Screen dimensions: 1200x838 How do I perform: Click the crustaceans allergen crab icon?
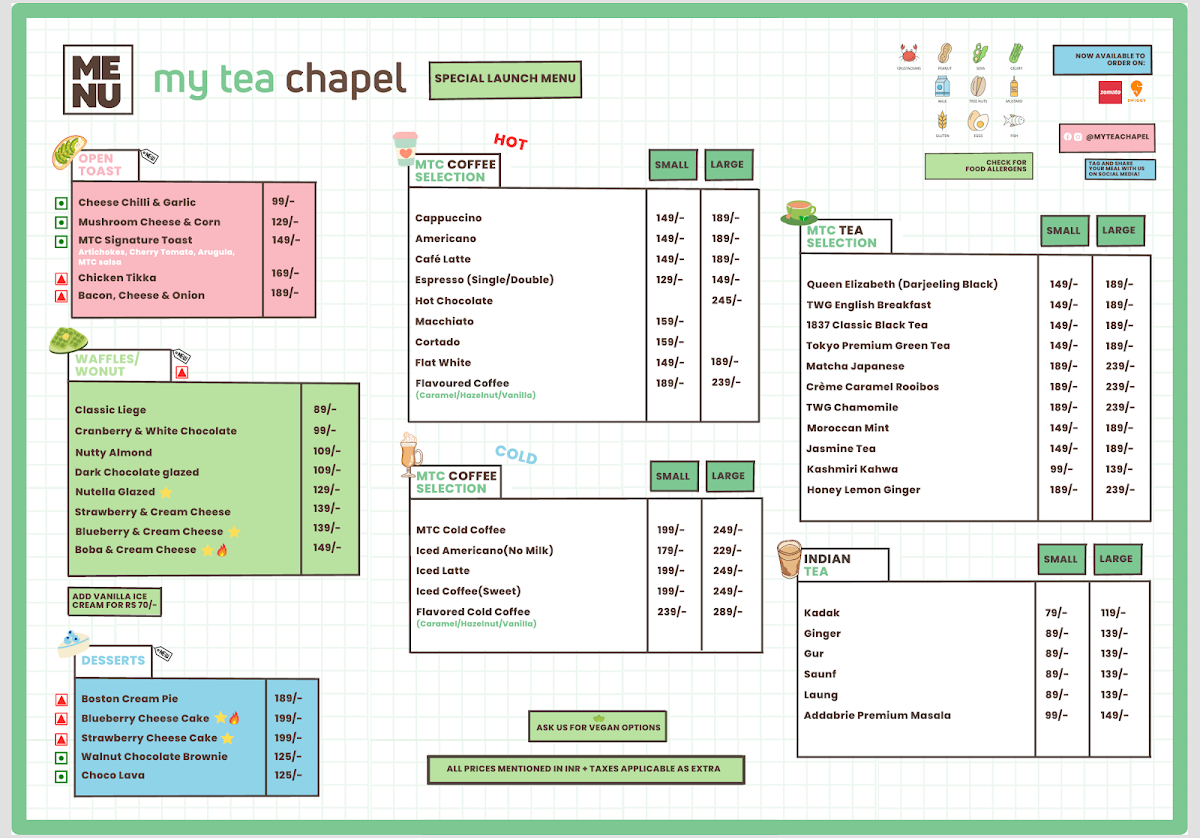coord(909,54)
